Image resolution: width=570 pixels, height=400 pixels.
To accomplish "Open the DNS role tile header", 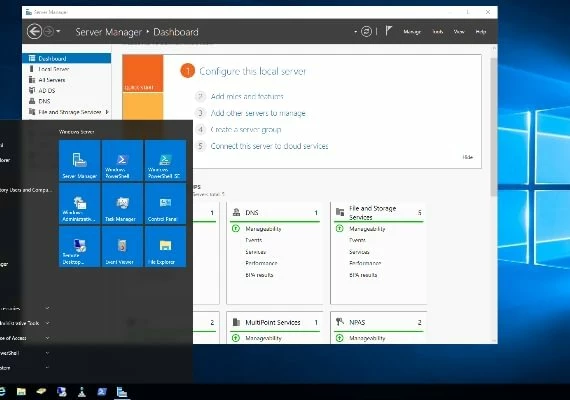I will [x=275, y=213].
